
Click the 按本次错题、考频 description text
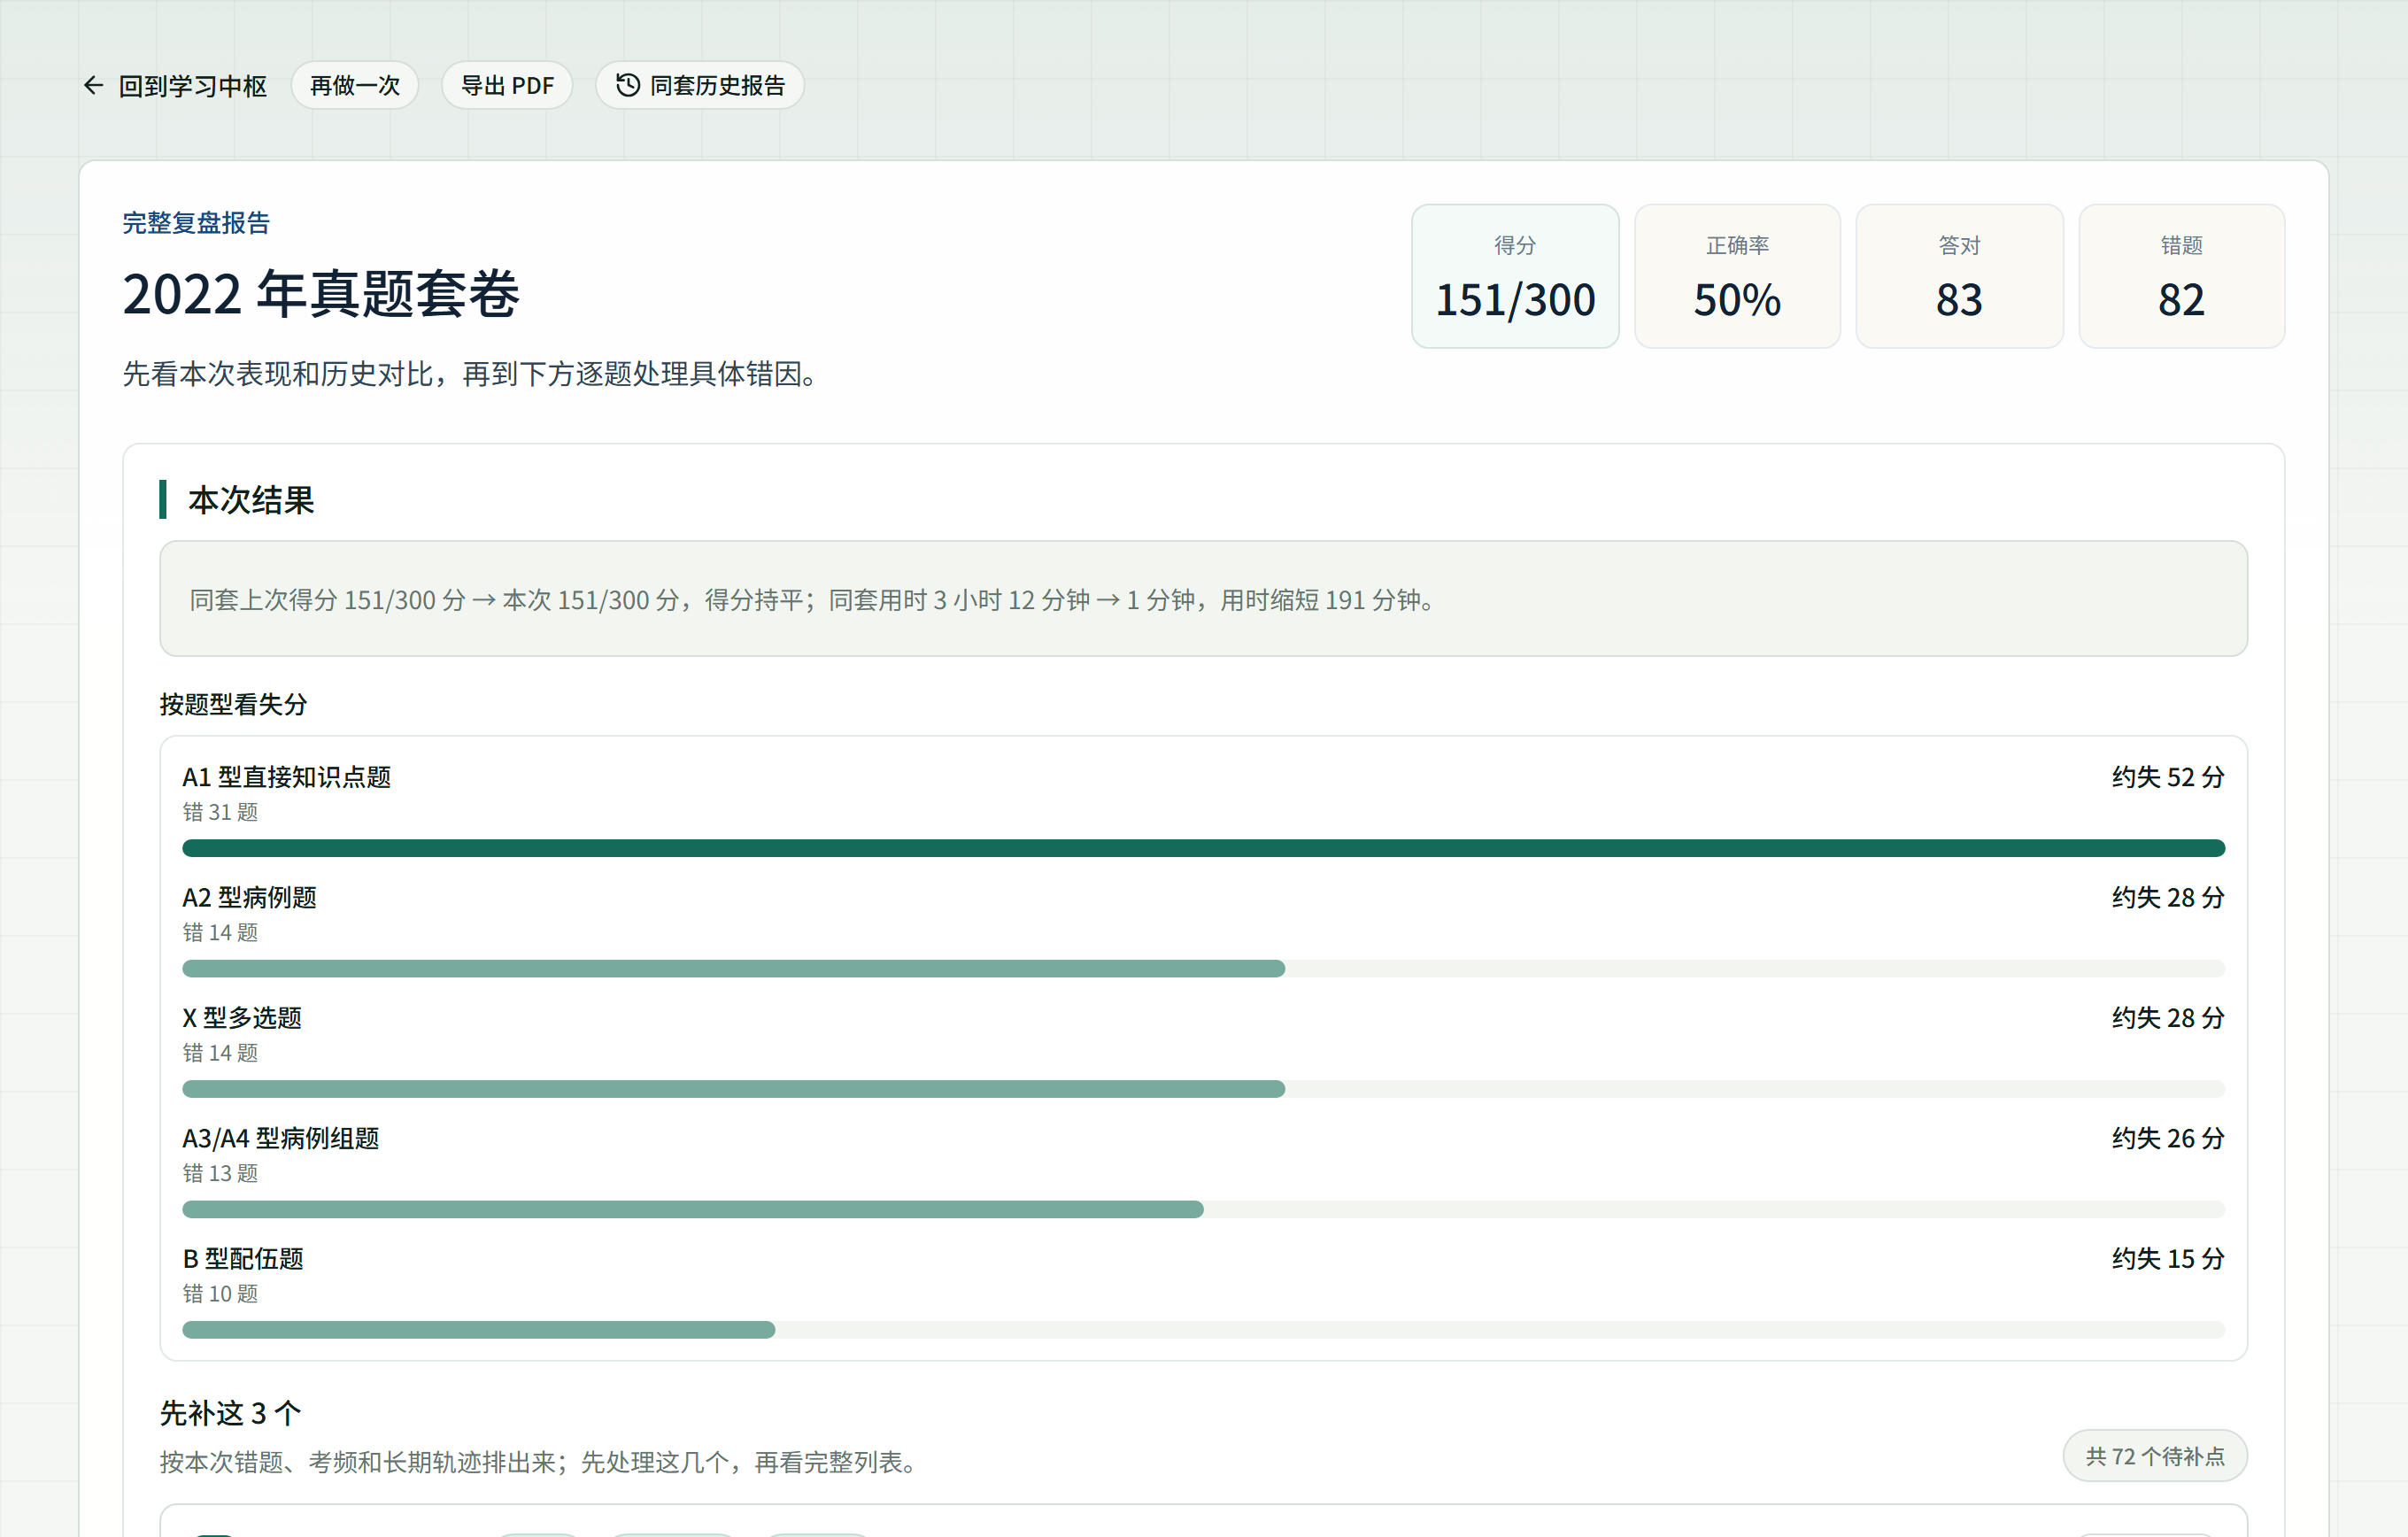(x=539, y=1462)
